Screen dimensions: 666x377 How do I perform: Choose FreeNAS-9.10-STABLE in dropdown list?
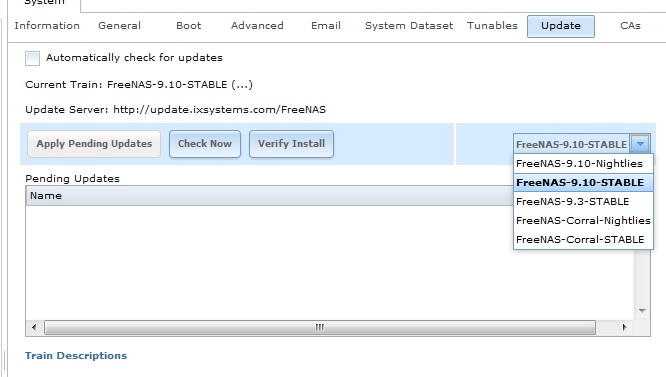(x=583, y=183)
